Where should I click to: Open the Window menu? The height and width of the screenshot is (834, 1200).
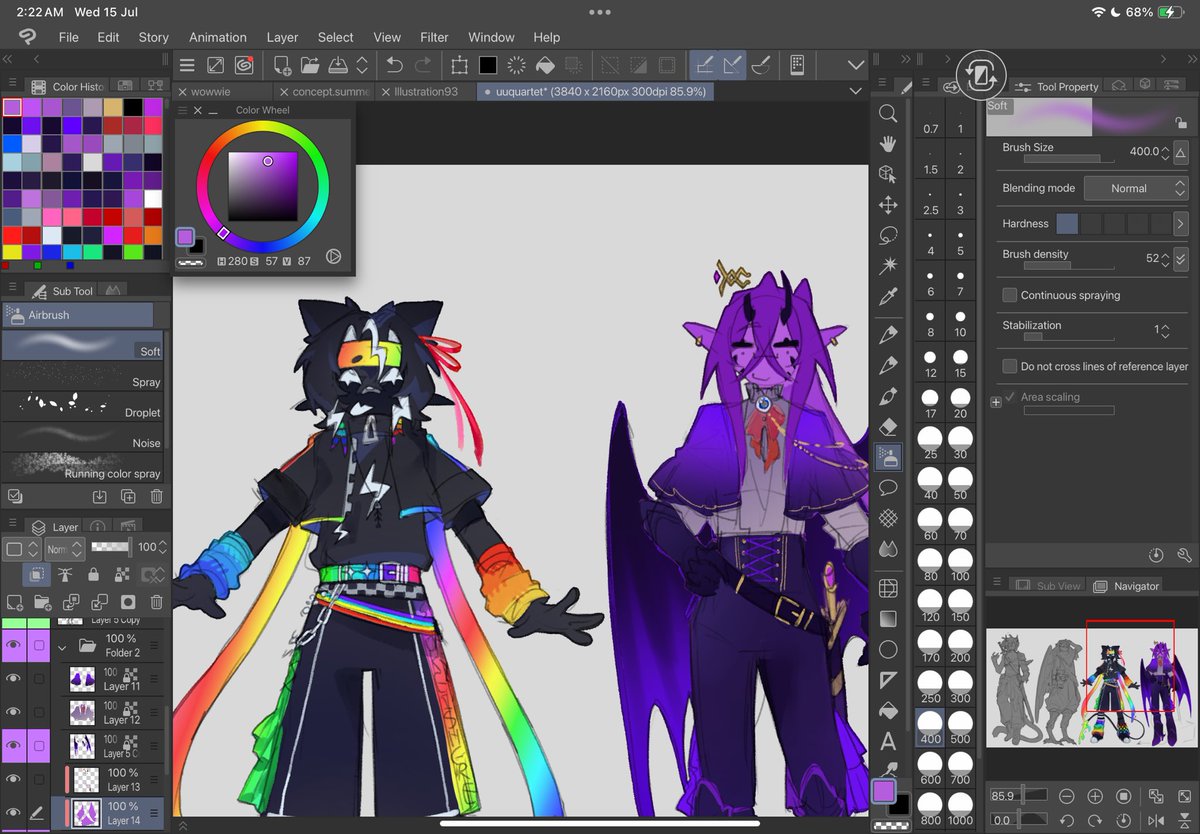[492, 37]
